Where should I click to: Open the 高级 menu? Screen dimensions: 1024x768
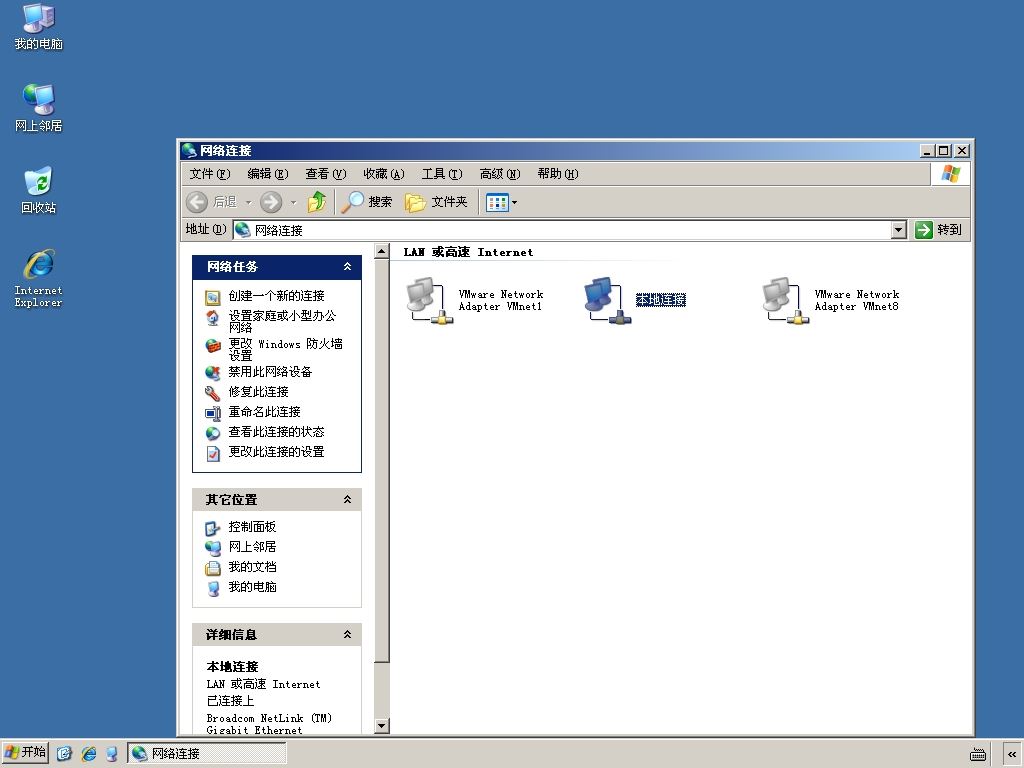(500, 174)
